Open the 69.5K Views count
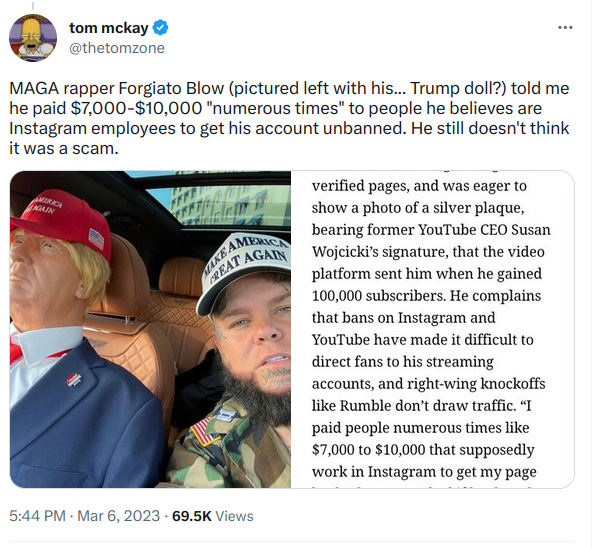The width and height of the screenshot is (592, 548). tap(213, 516)
